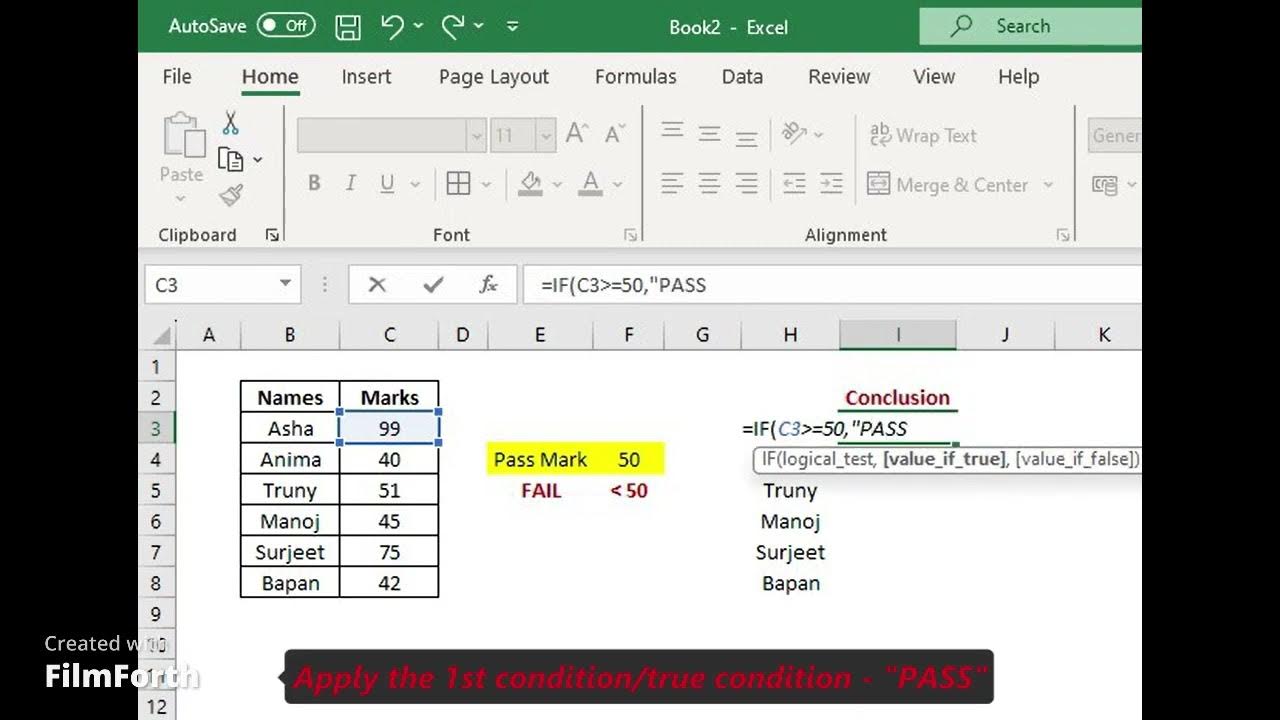Click the Middle Align icon

pos(709,133)
